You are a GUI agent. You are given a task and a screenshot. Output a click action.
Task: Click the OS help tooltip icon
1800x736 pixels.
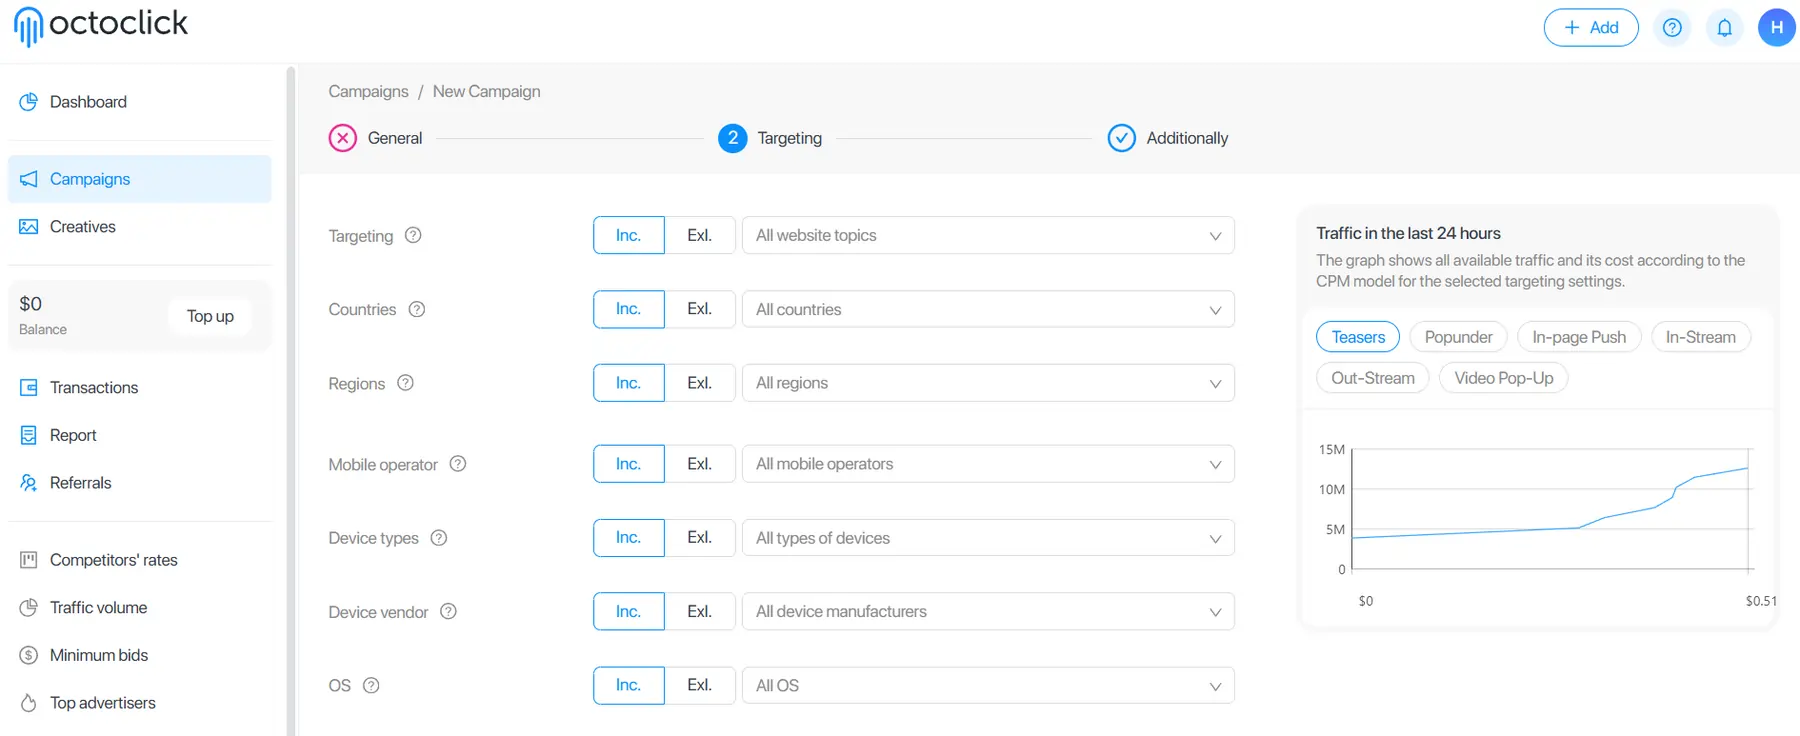(x=371, y=685)
